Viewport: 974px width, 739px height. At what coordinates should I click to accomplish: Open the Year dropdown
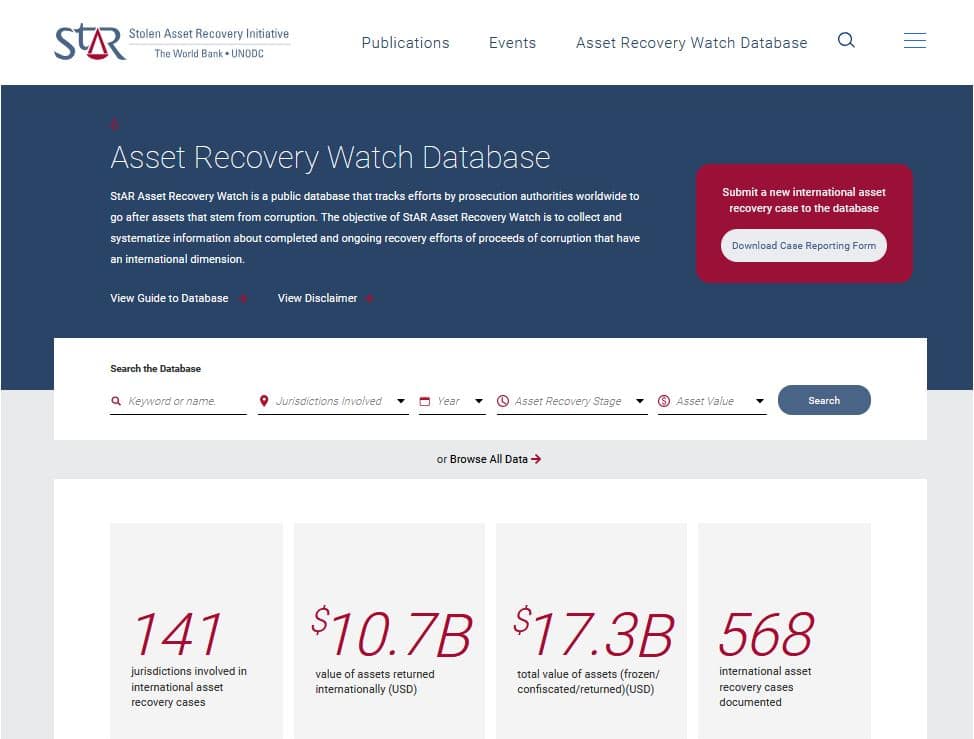coord(479,401)
